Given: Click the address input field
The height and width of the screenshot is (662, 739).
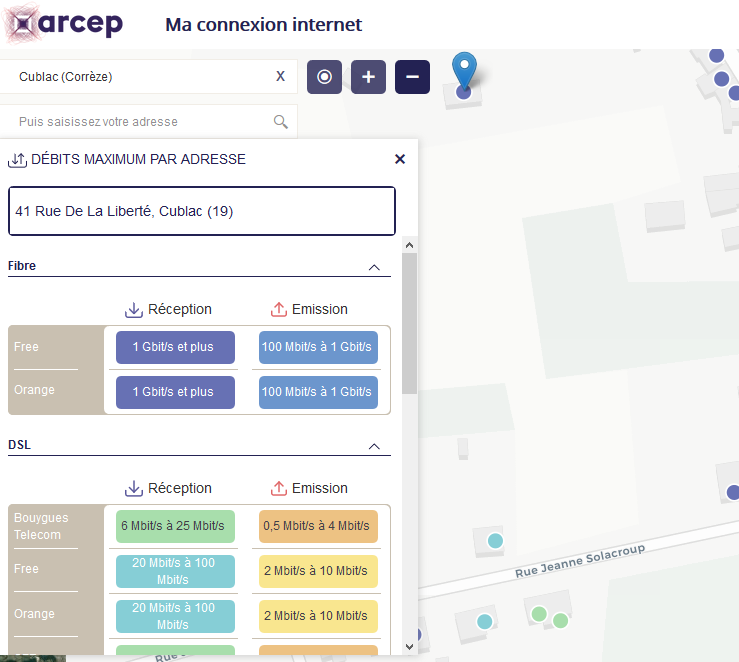Looking at the screenshot, I should (x=140, y=122).
